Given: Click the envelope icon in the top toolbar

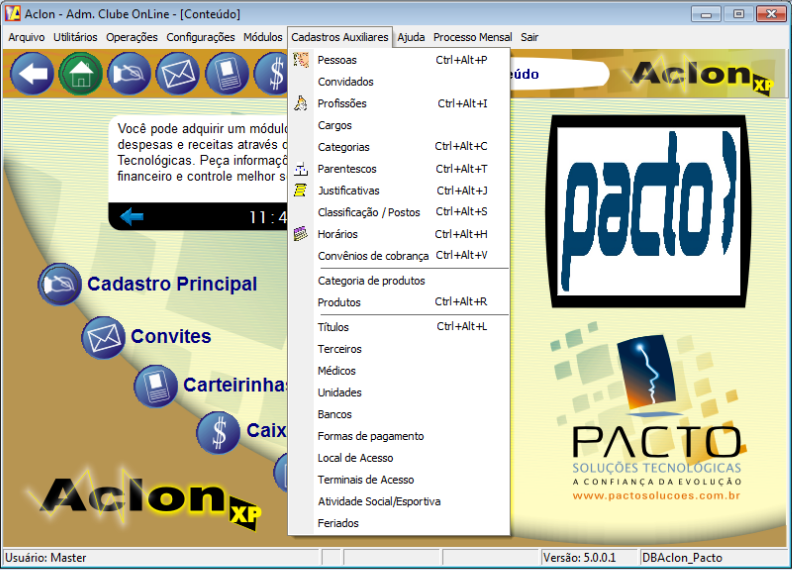Looking at the screenshot, I should (178, 74).
